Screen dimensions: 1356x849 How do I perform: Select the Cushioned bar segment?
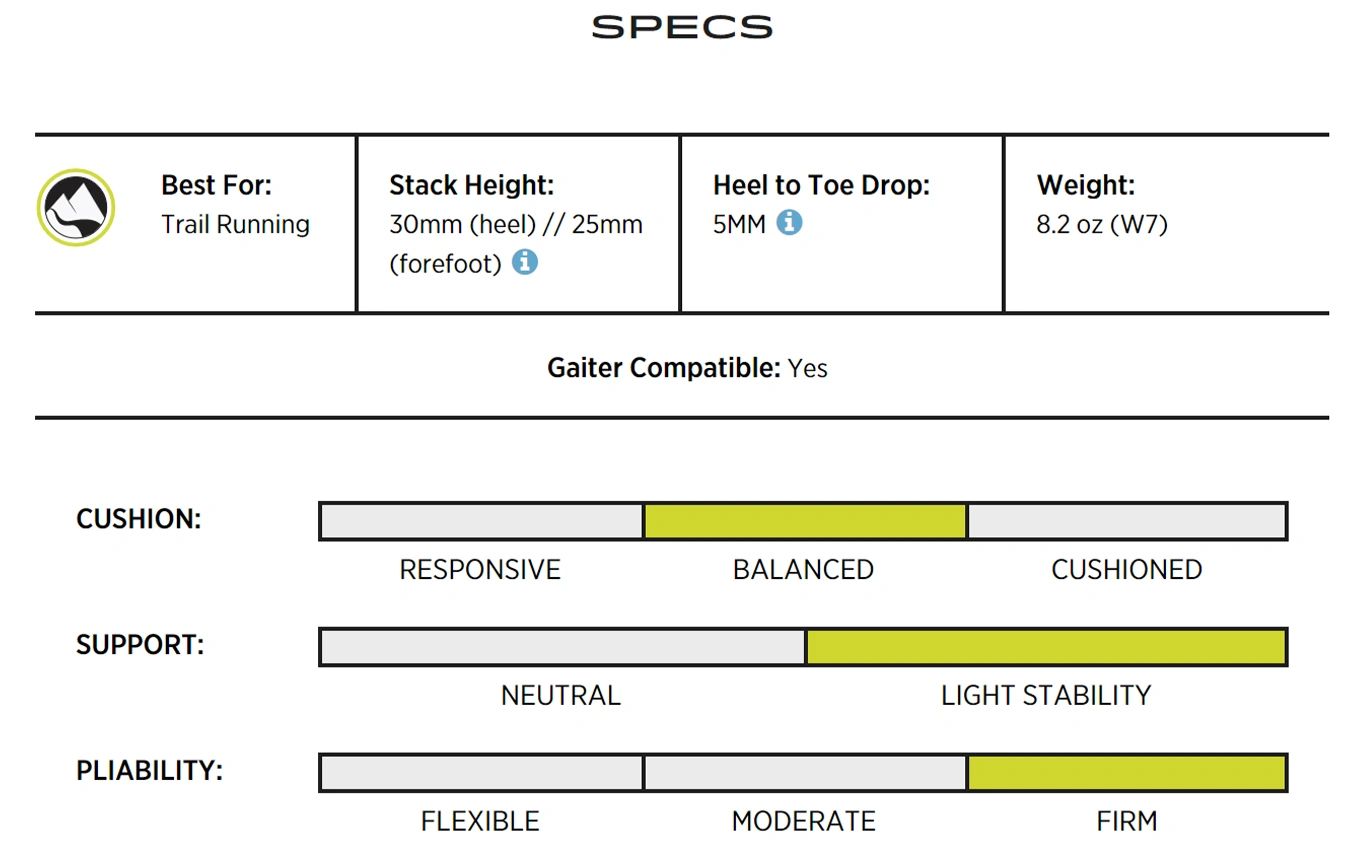point(1126,521)
